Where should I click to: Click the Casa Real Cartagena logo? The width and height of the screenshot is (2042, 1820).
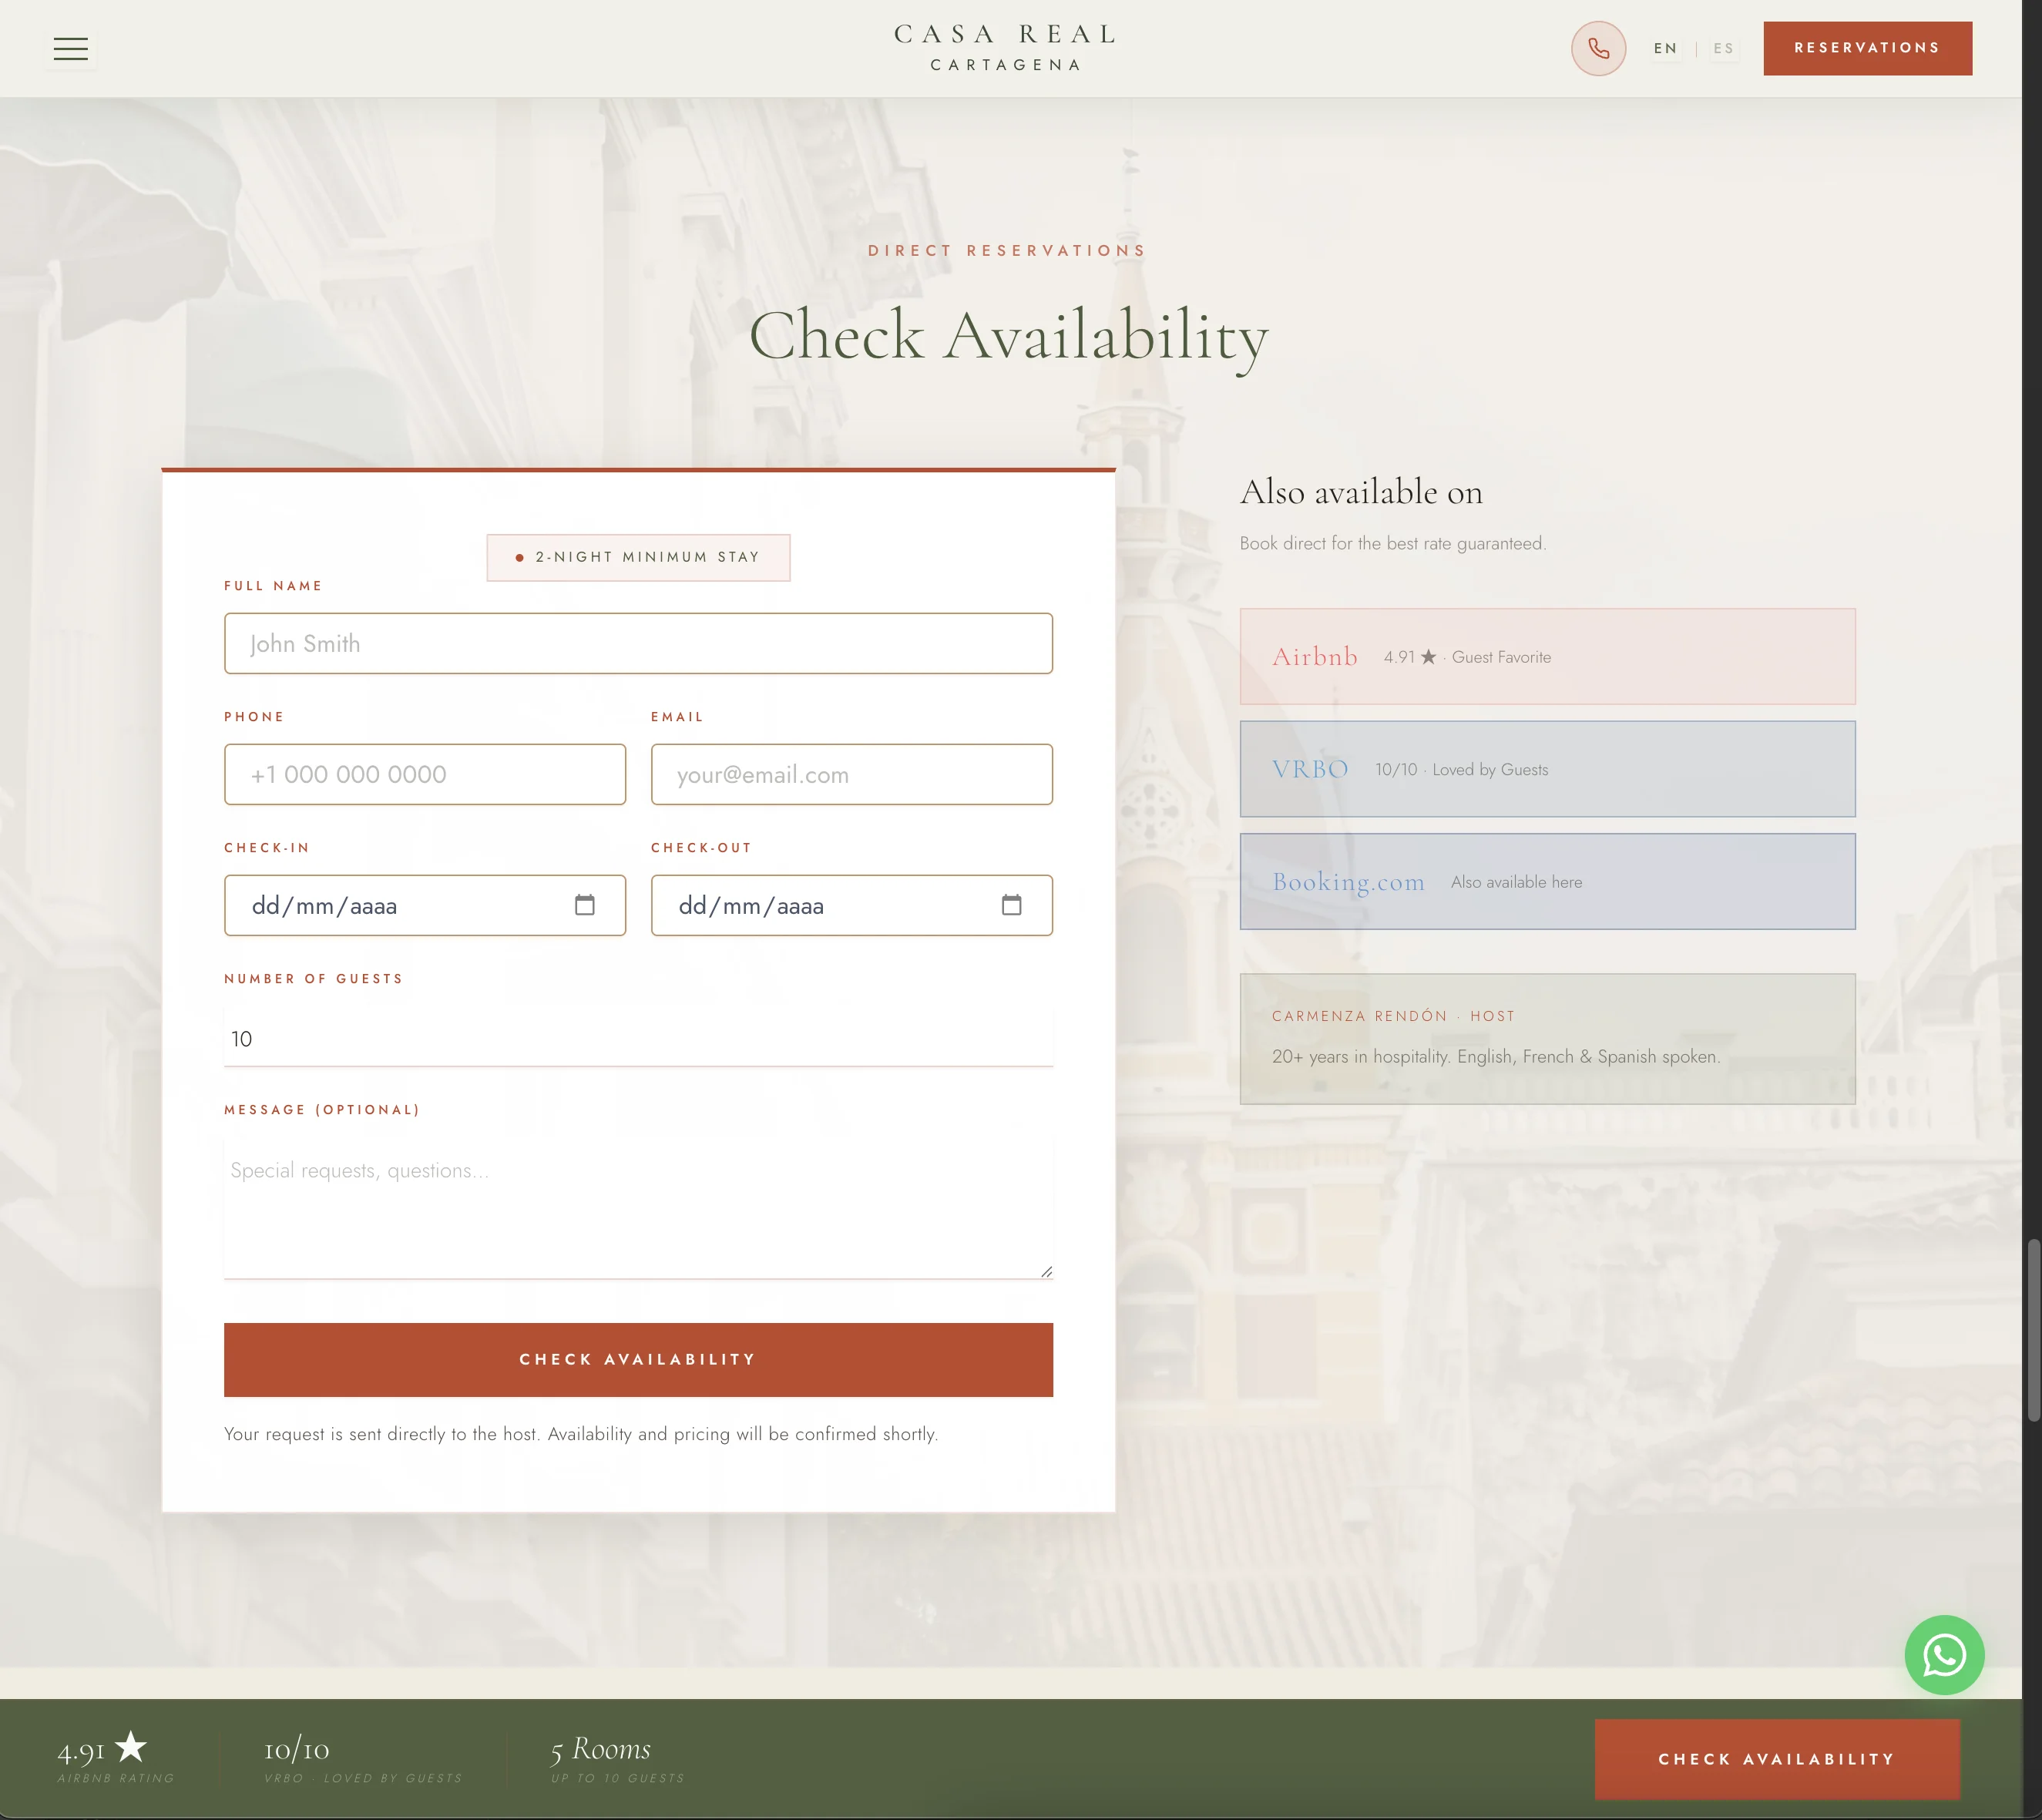(1005, 48)
